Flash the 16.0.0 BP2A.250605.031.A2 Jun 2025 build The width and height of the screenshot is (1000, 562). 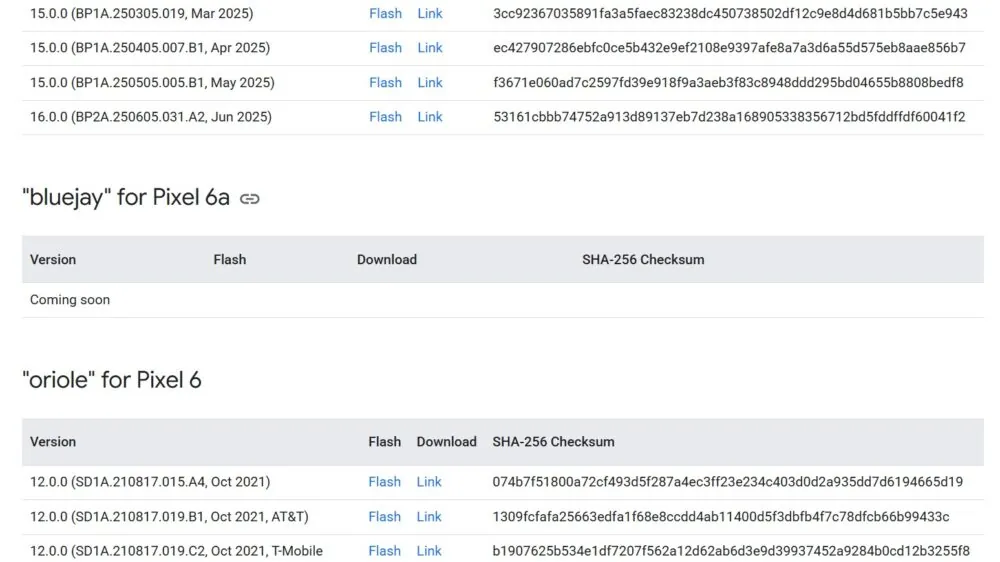[385, 117]
